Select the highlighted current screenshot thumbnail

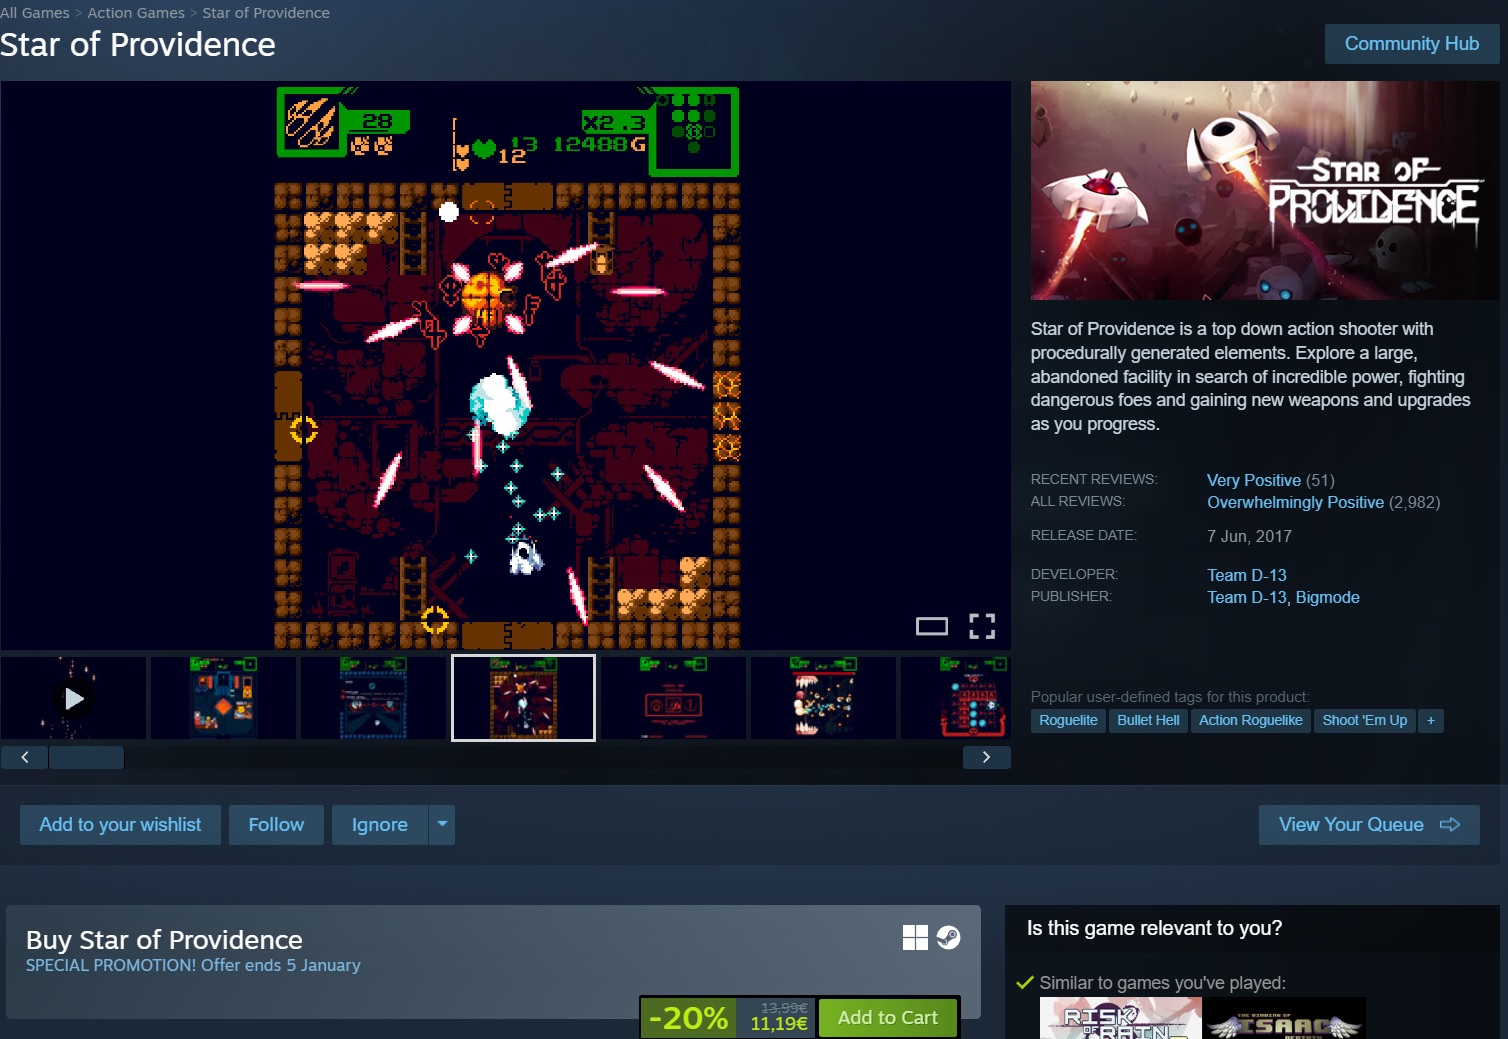click(523, 698)
